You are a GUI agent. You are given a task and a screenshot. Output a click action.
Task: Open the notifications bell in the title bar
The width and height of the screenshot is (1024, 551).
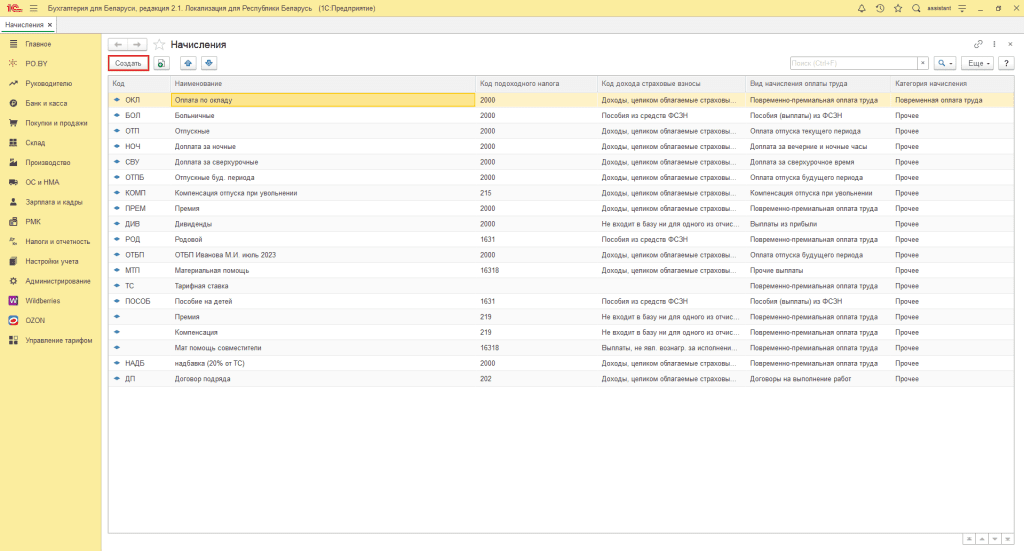862,8
